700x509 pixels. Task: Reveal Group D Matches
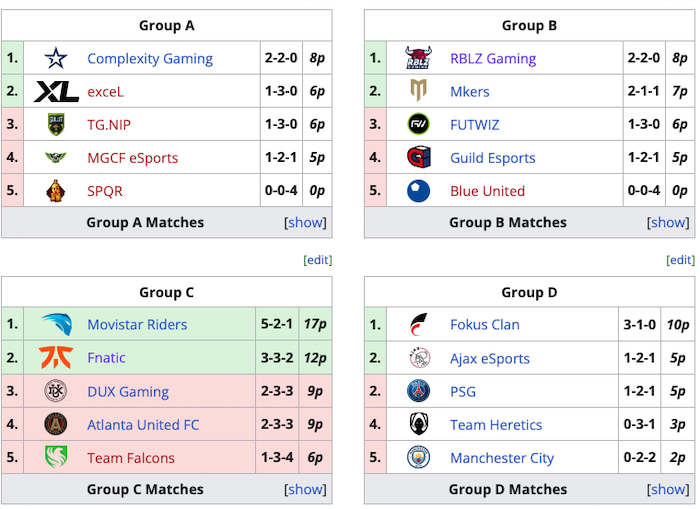pos(669,489)
